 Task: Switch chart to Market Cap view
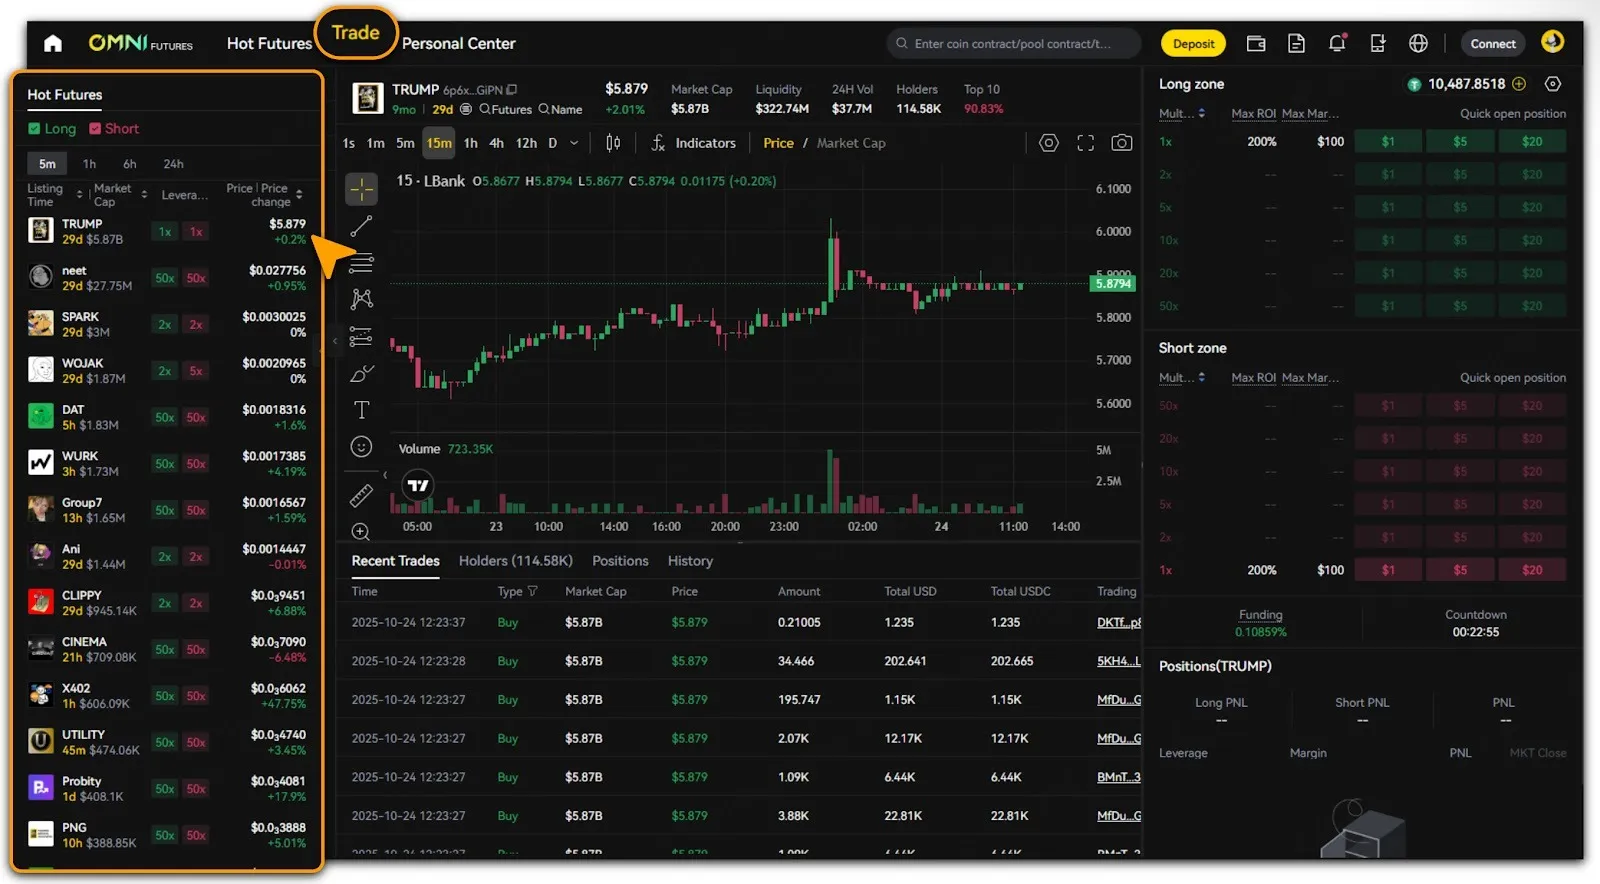[850, 143]
